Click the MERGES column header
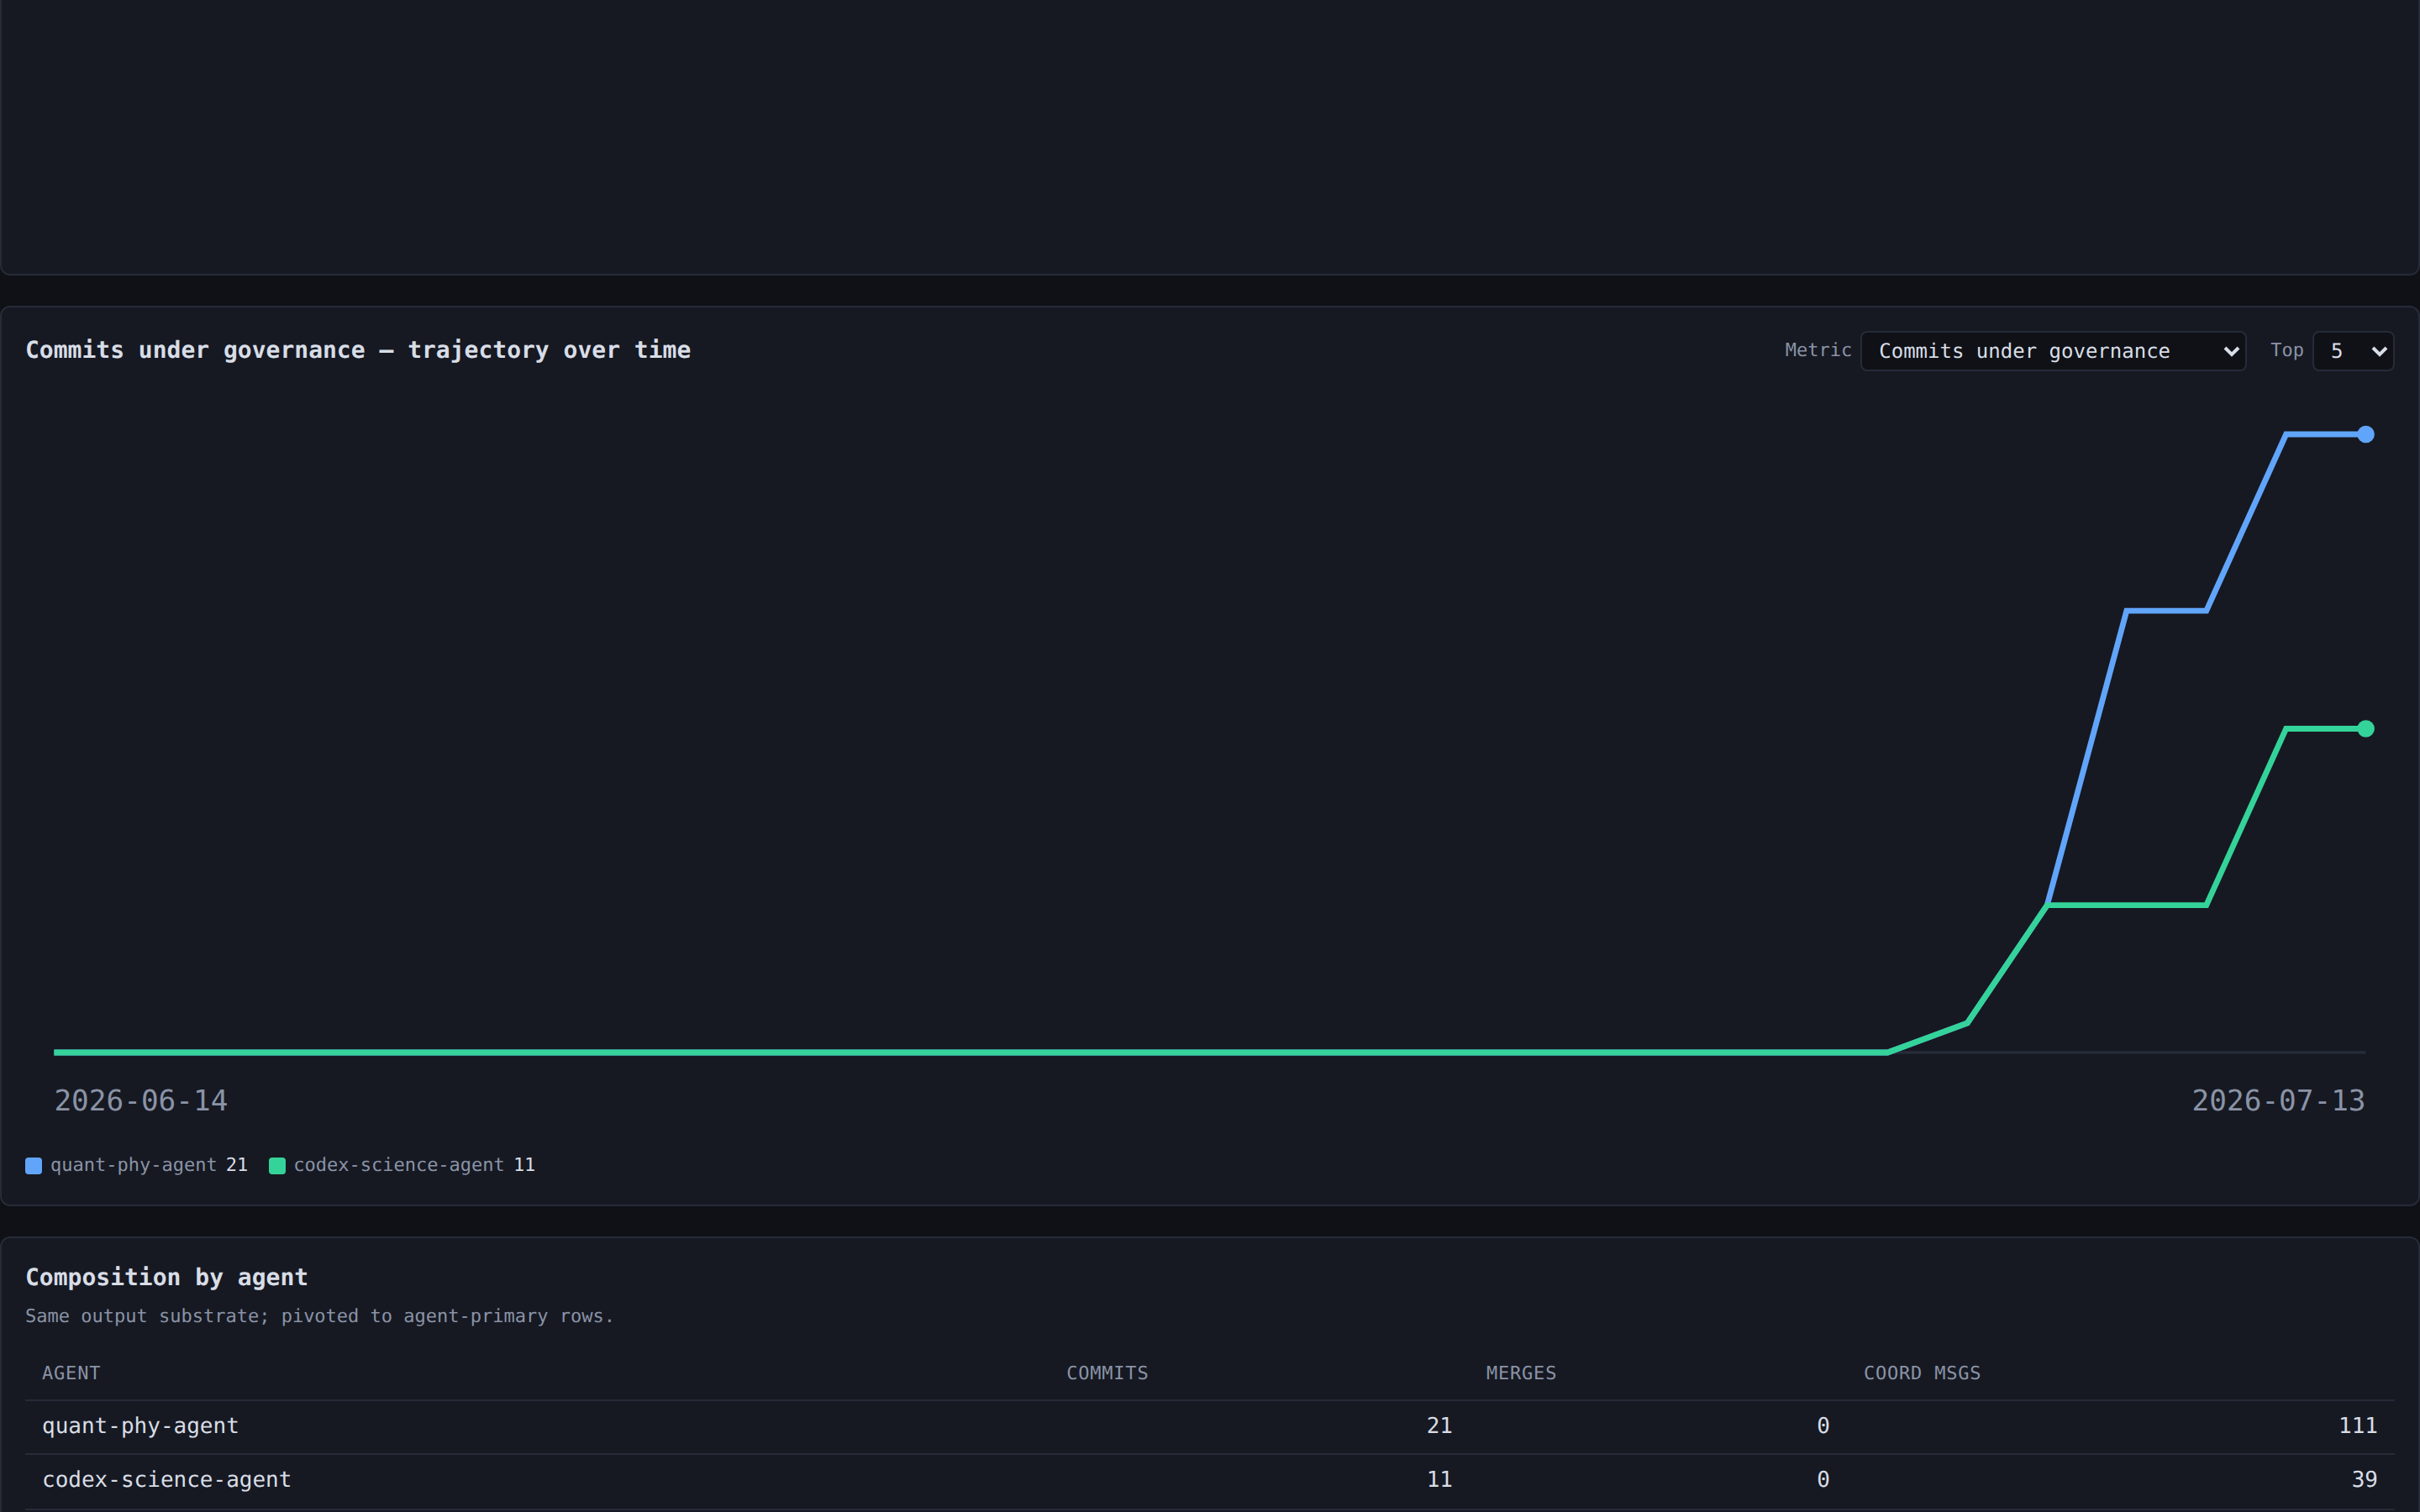Screen dimensions: 2420x1512 1521,1373
